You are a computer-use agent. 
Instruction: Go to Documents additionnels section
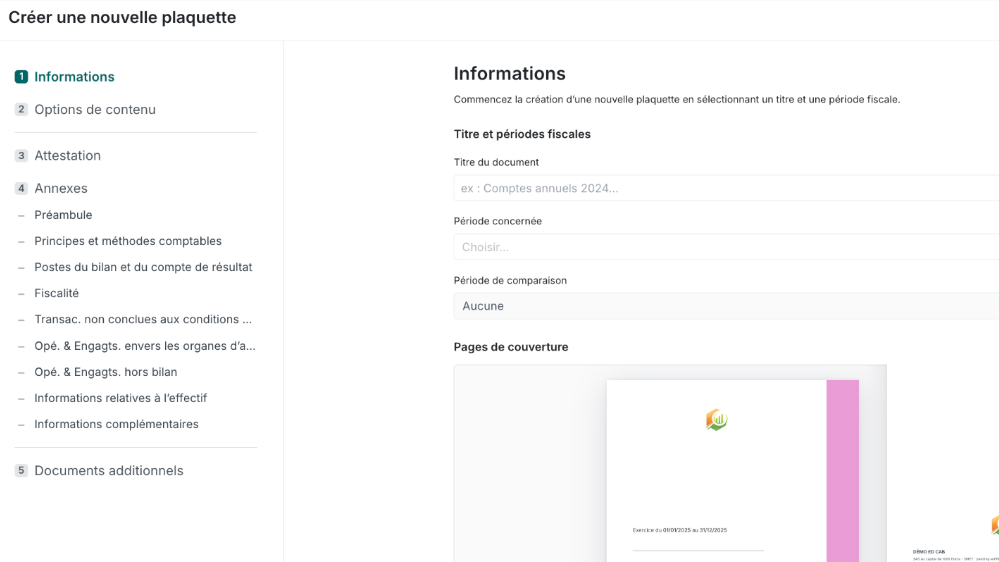pos(109,471)
